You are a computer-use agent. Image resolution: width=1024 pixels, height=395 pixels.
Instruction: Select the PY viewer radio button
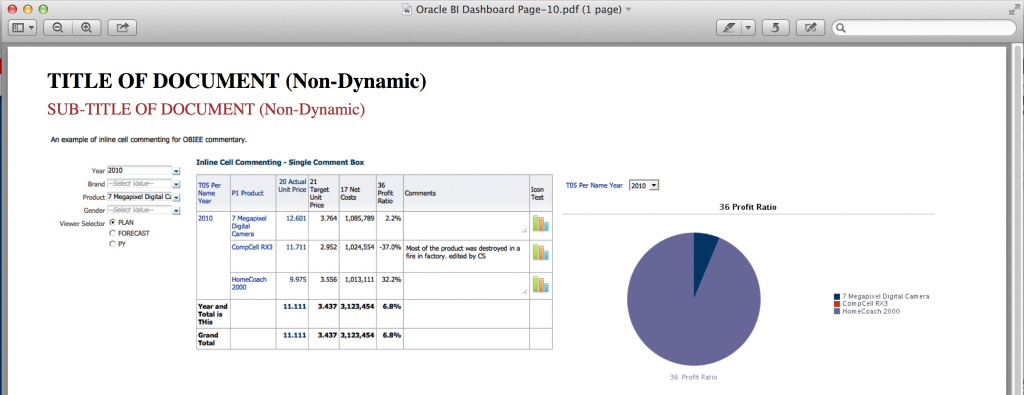pos(113,244)
